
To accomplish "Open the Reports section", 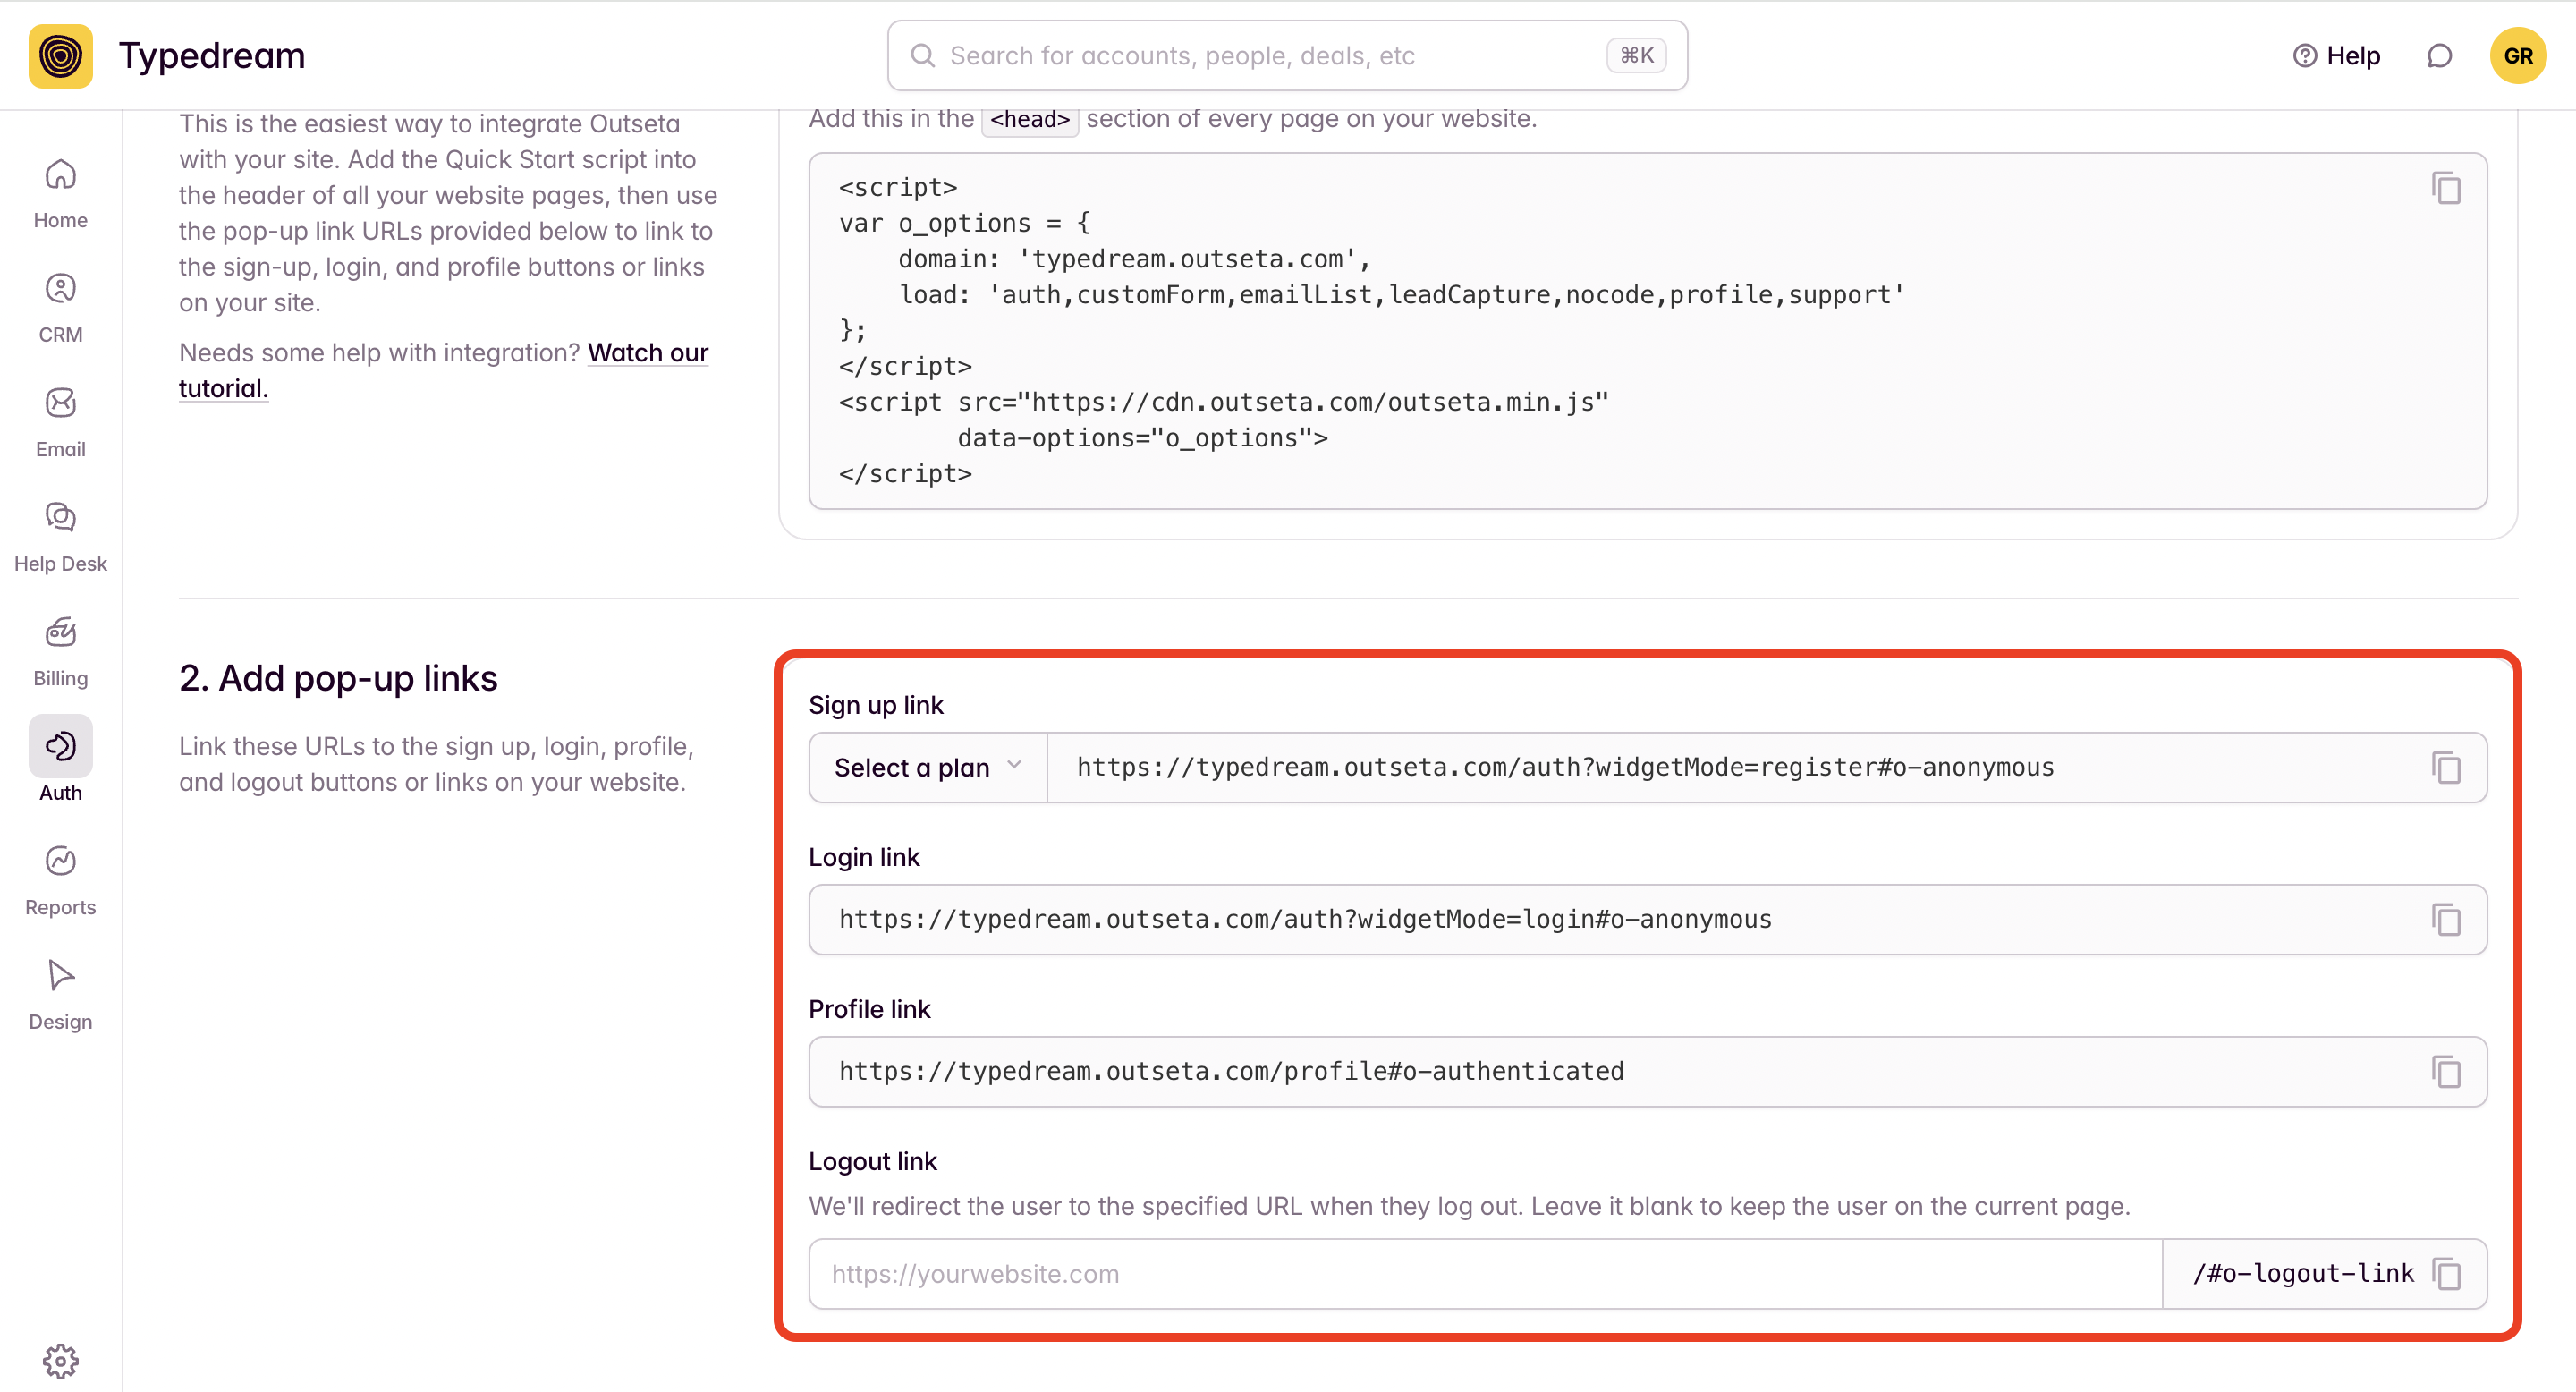I will [x=60, y=881].
